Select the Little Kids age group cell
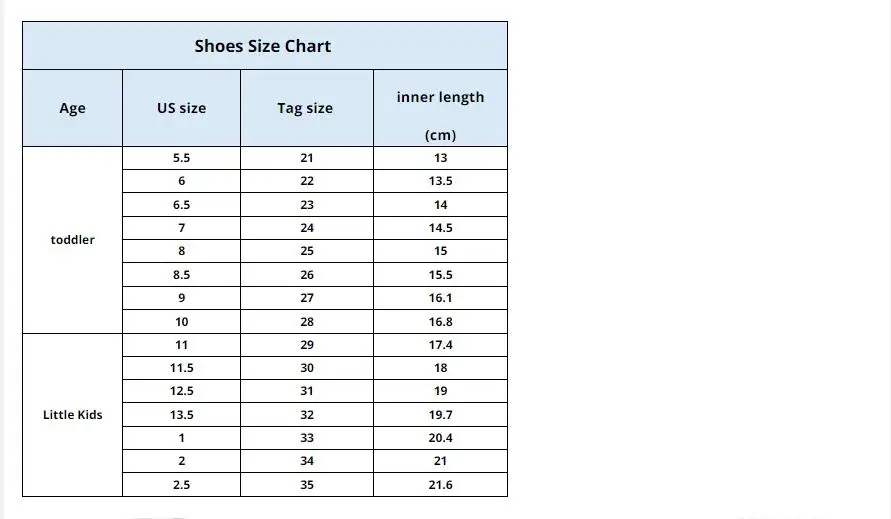 point(72,415)
